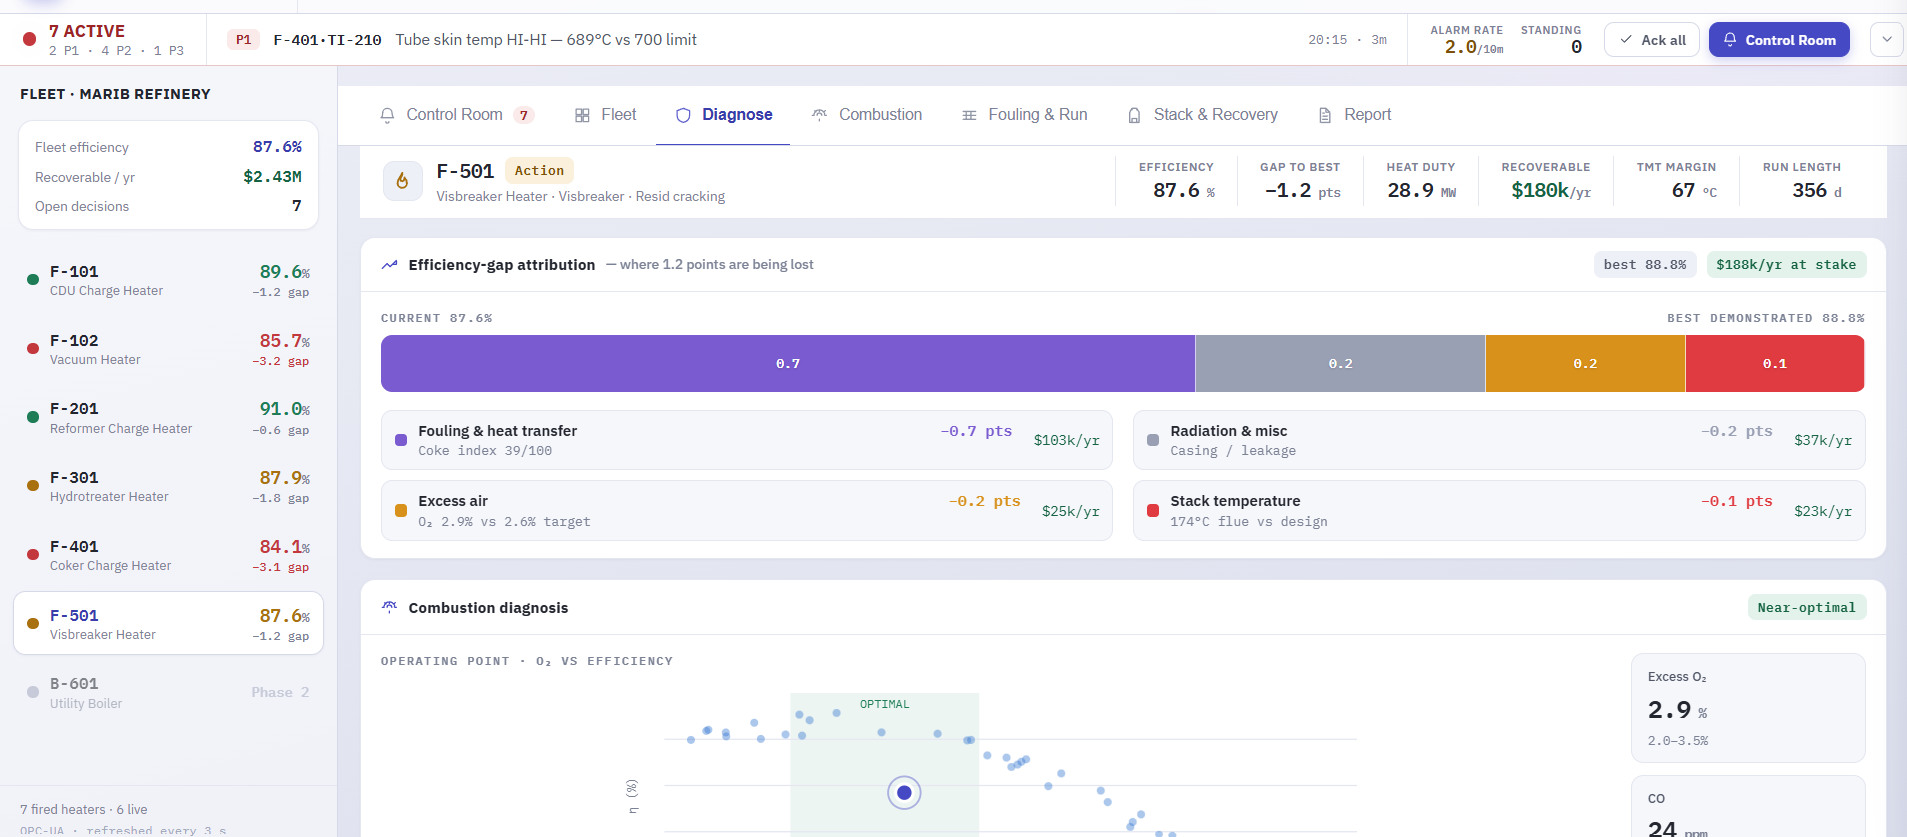Image resolution: width=1907 pixels, height=837 pixels.
Task: Open the Stack & Recovery tab
Action: pyautogui.click(x=1202, y=115)
